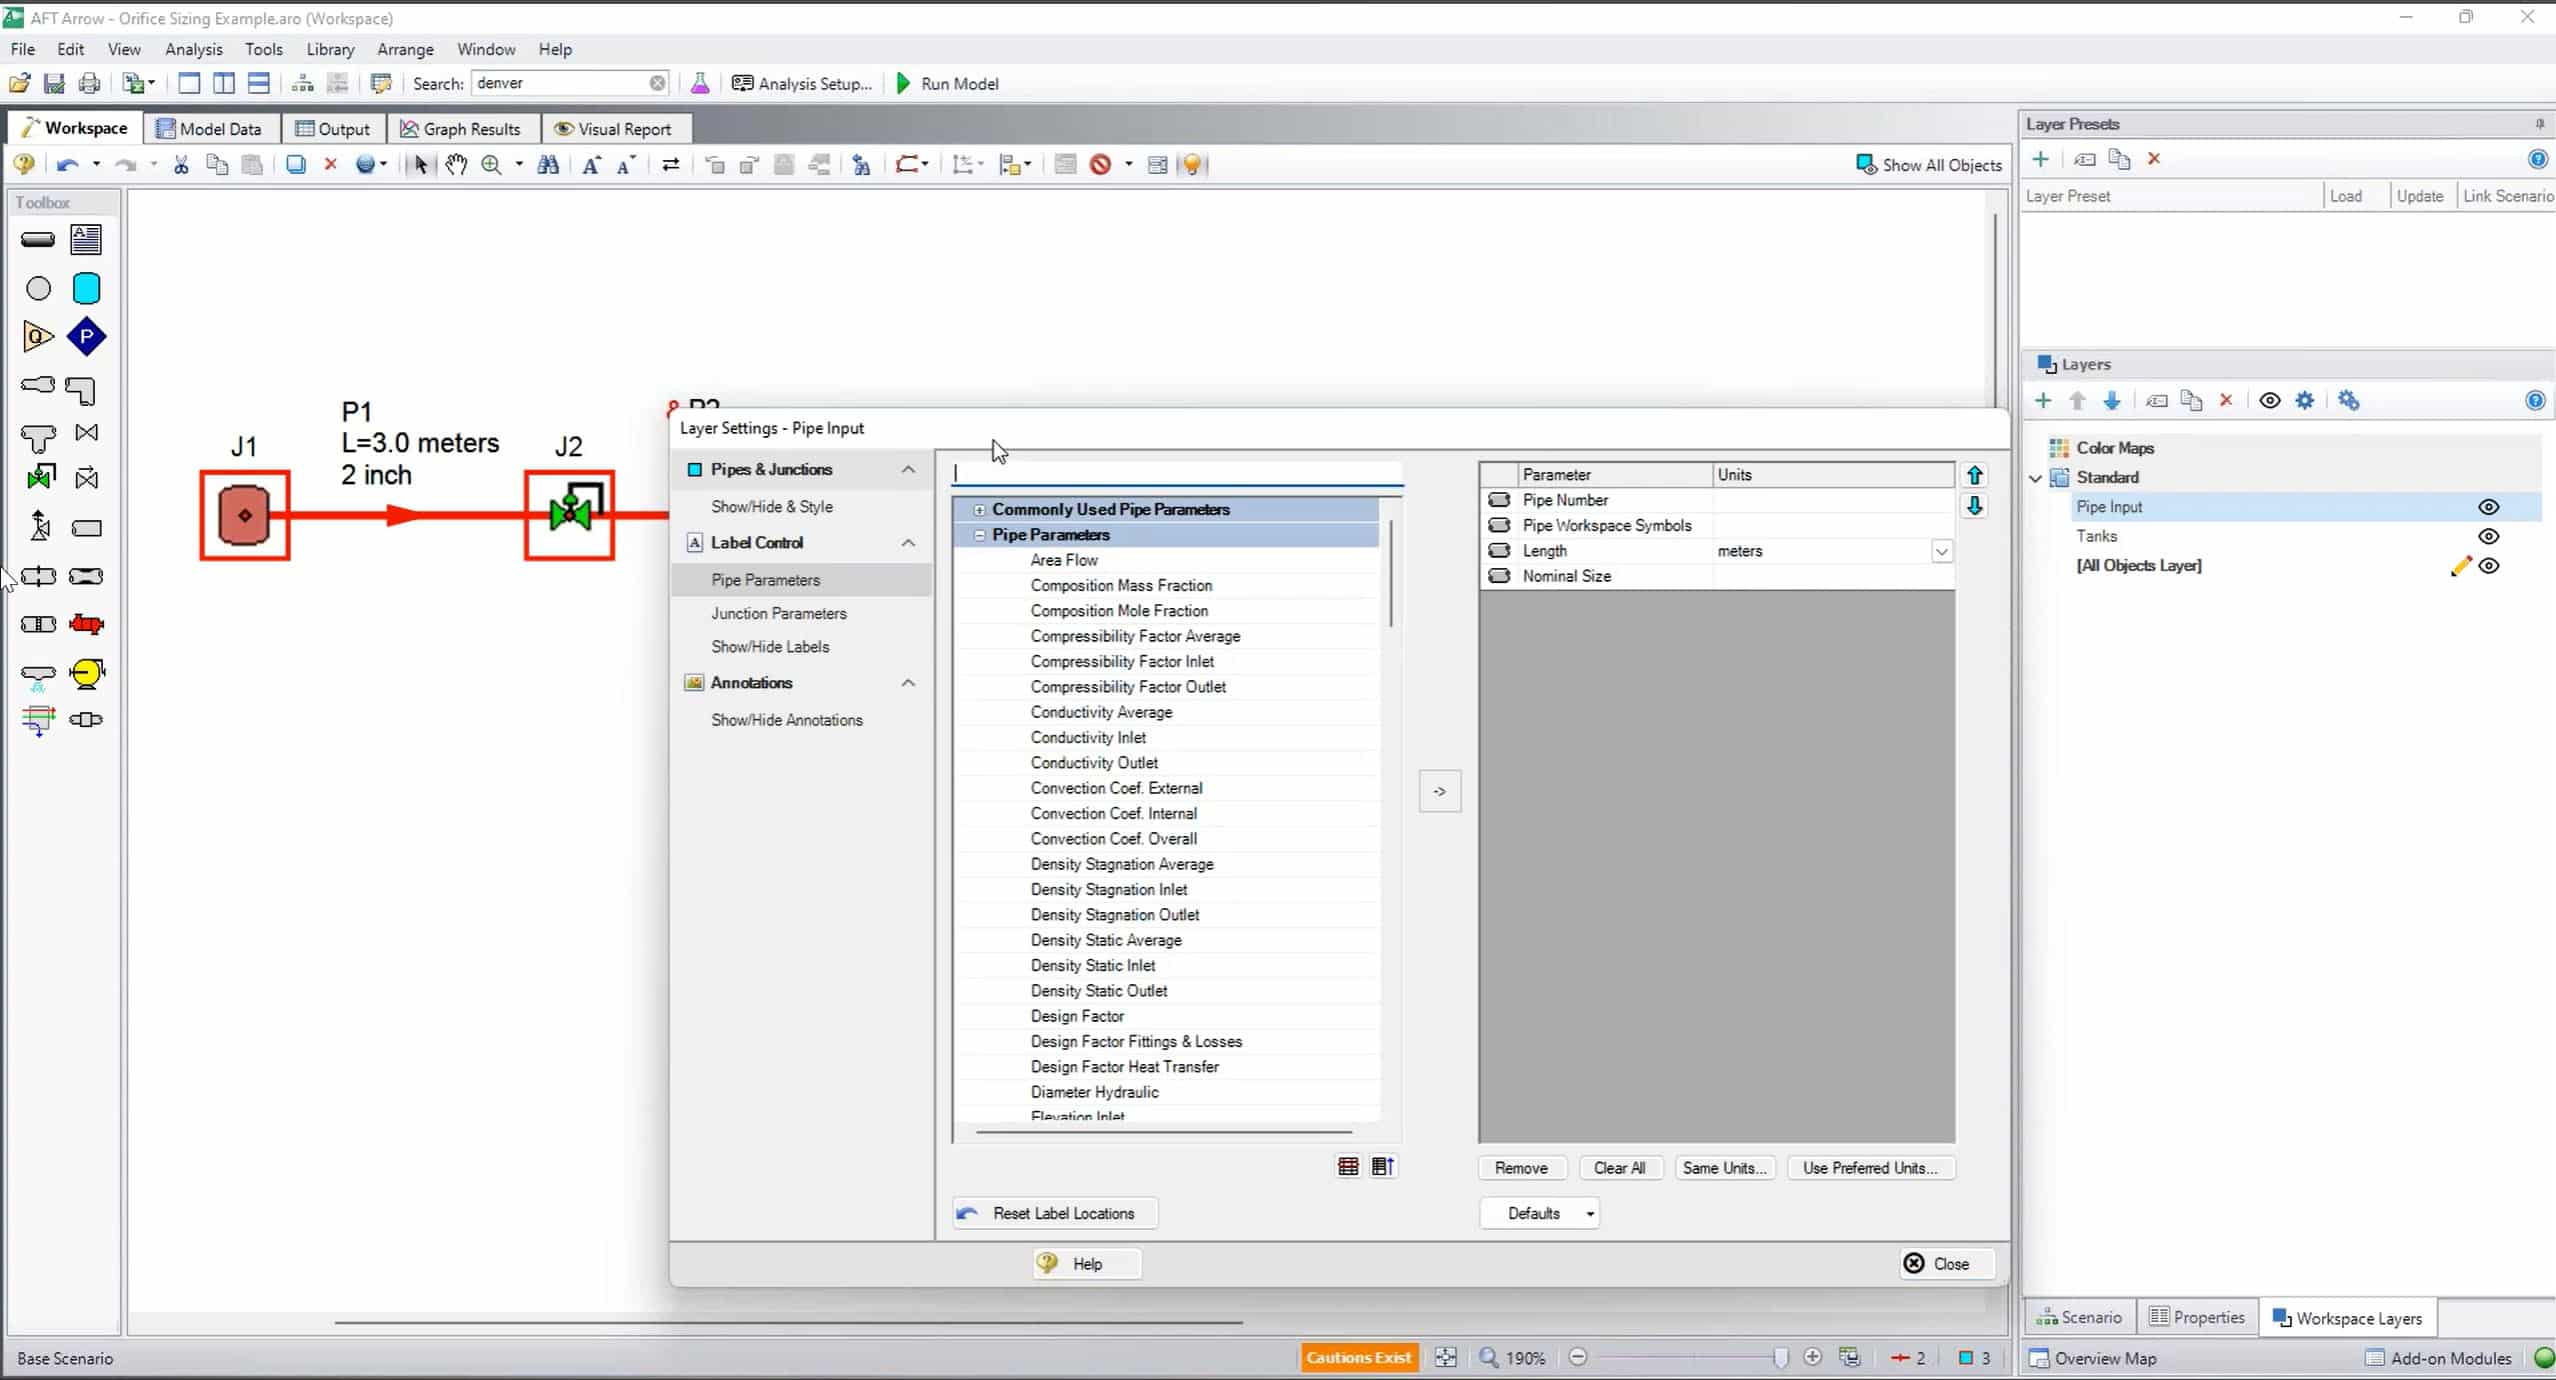The image size is (2556, 1380).
Task: Open the Length units dropdown showing meters
Action: [1940, 551]
